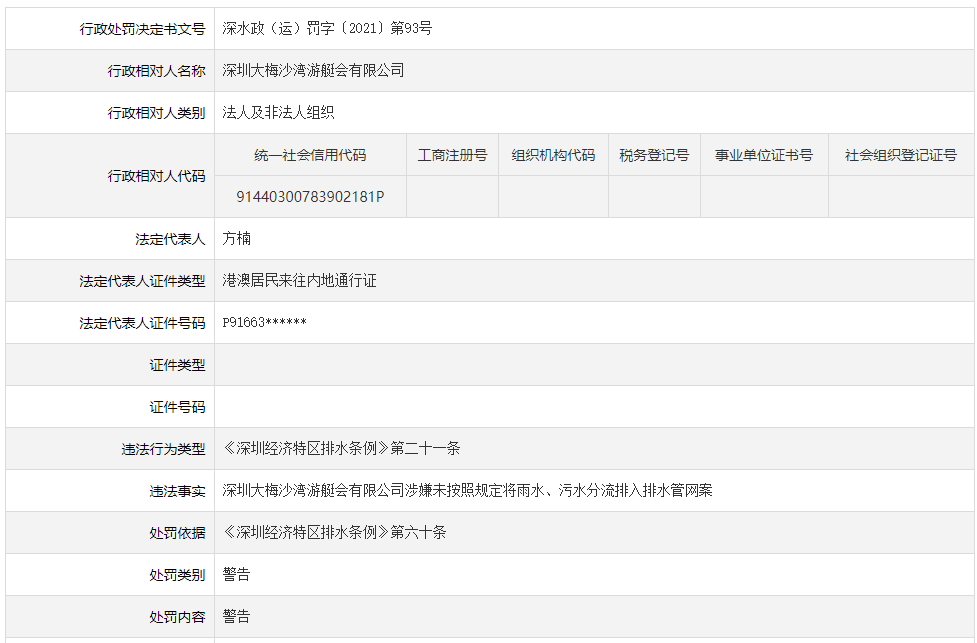Click the value 《深圳经济特区排水条例》第二十一条
This screenshot has width=977, height=643.
click(x=341, y=448)
